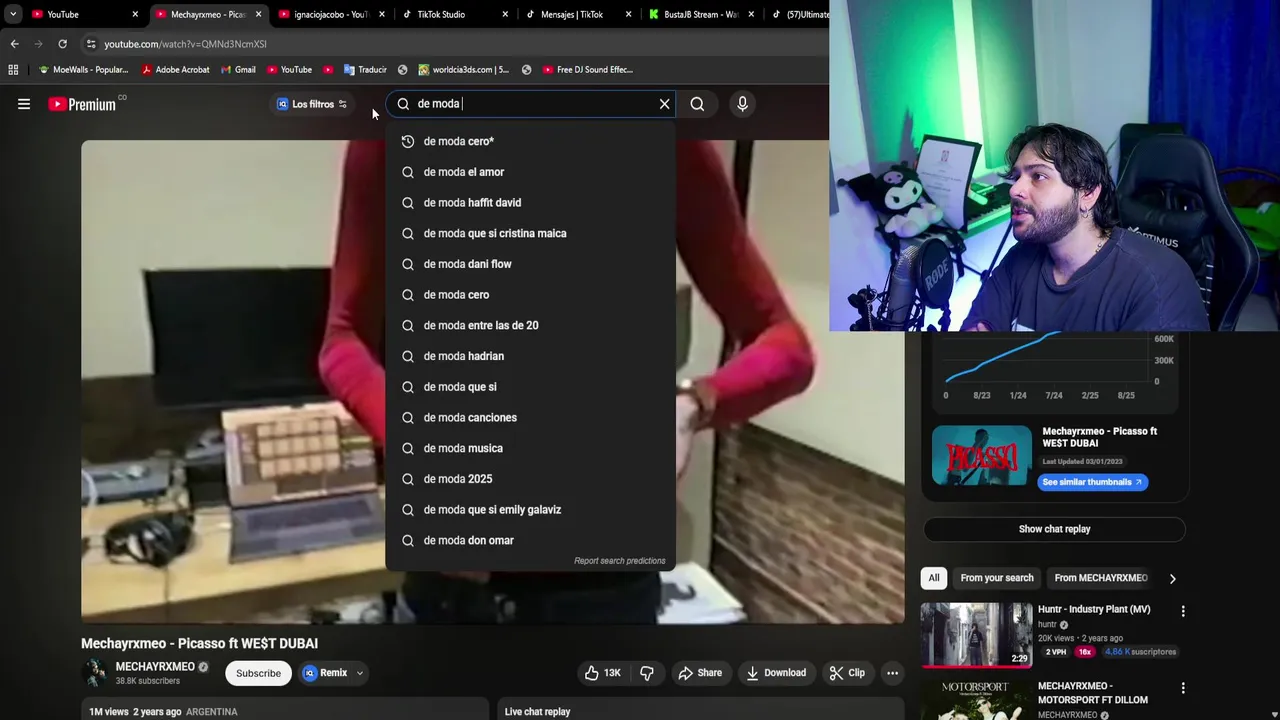The width and height of the screenshot is (1280, 720).
Task: Open the Picasso thumbnail in the stats panel
Action: click(x=982, y=456)
